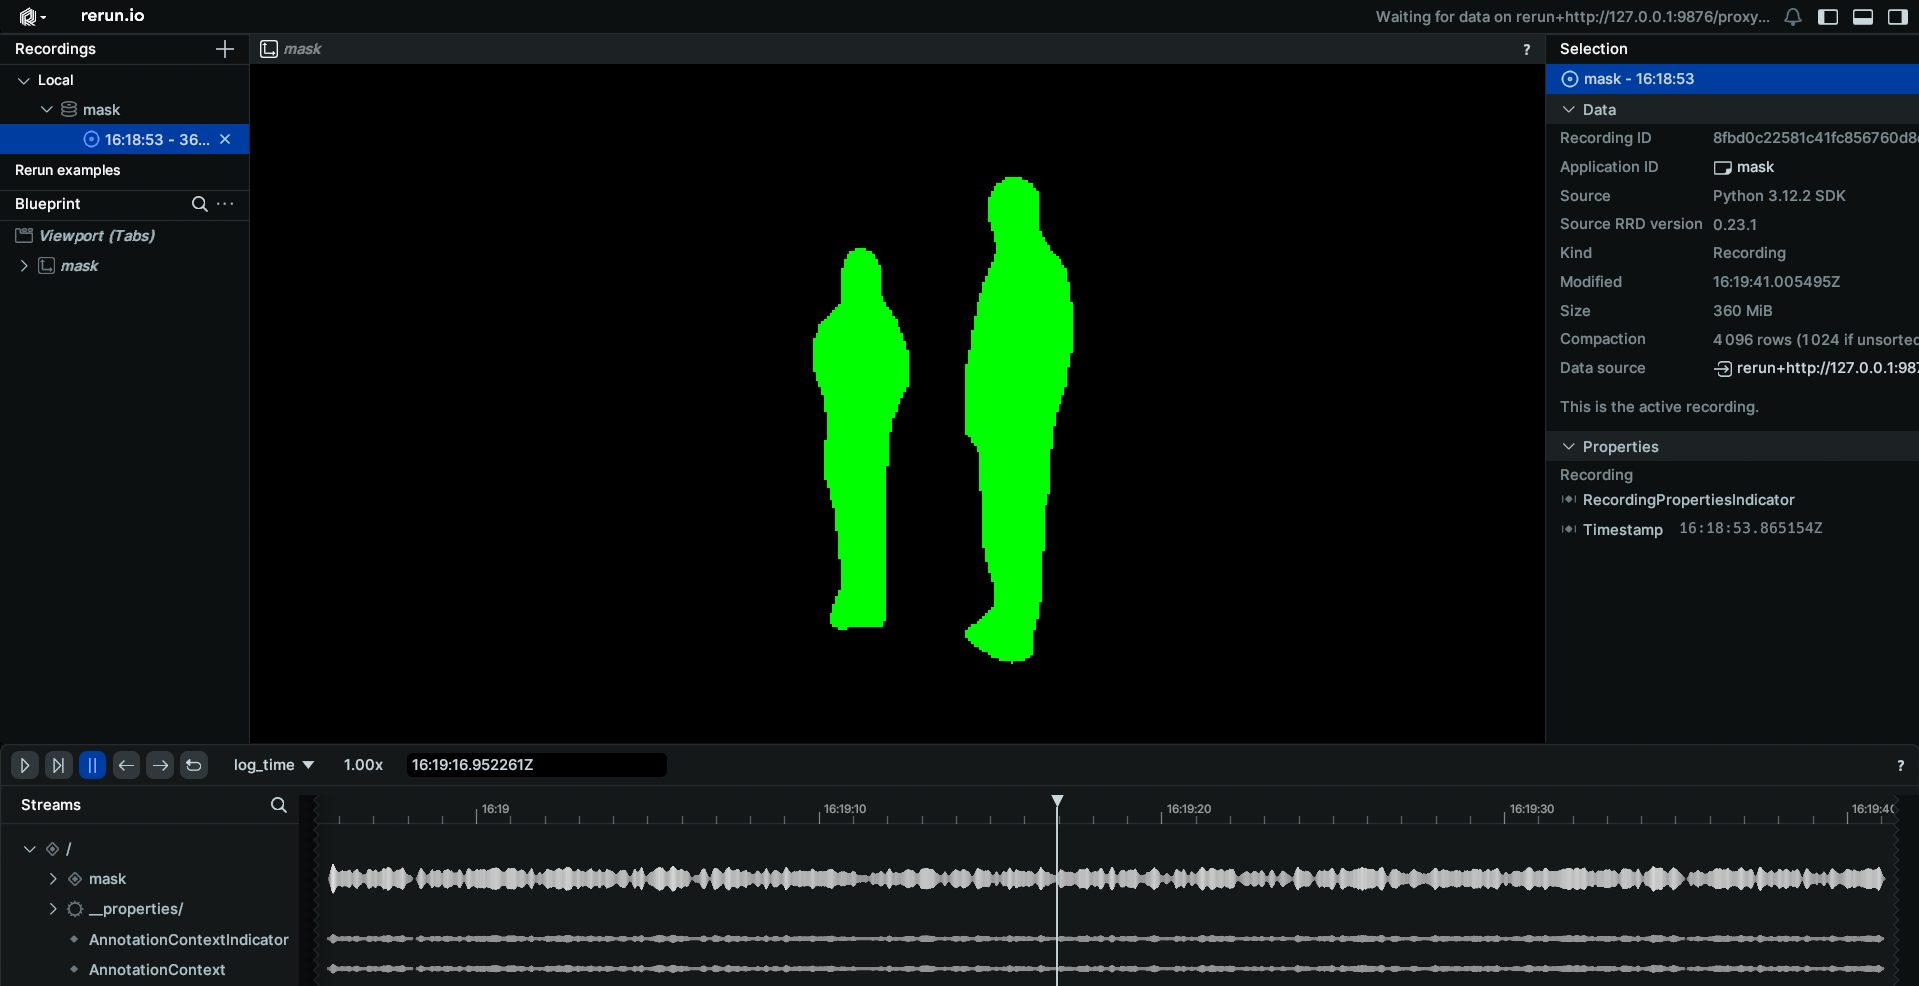Open the notifications bell icon

click(1793, 17)
